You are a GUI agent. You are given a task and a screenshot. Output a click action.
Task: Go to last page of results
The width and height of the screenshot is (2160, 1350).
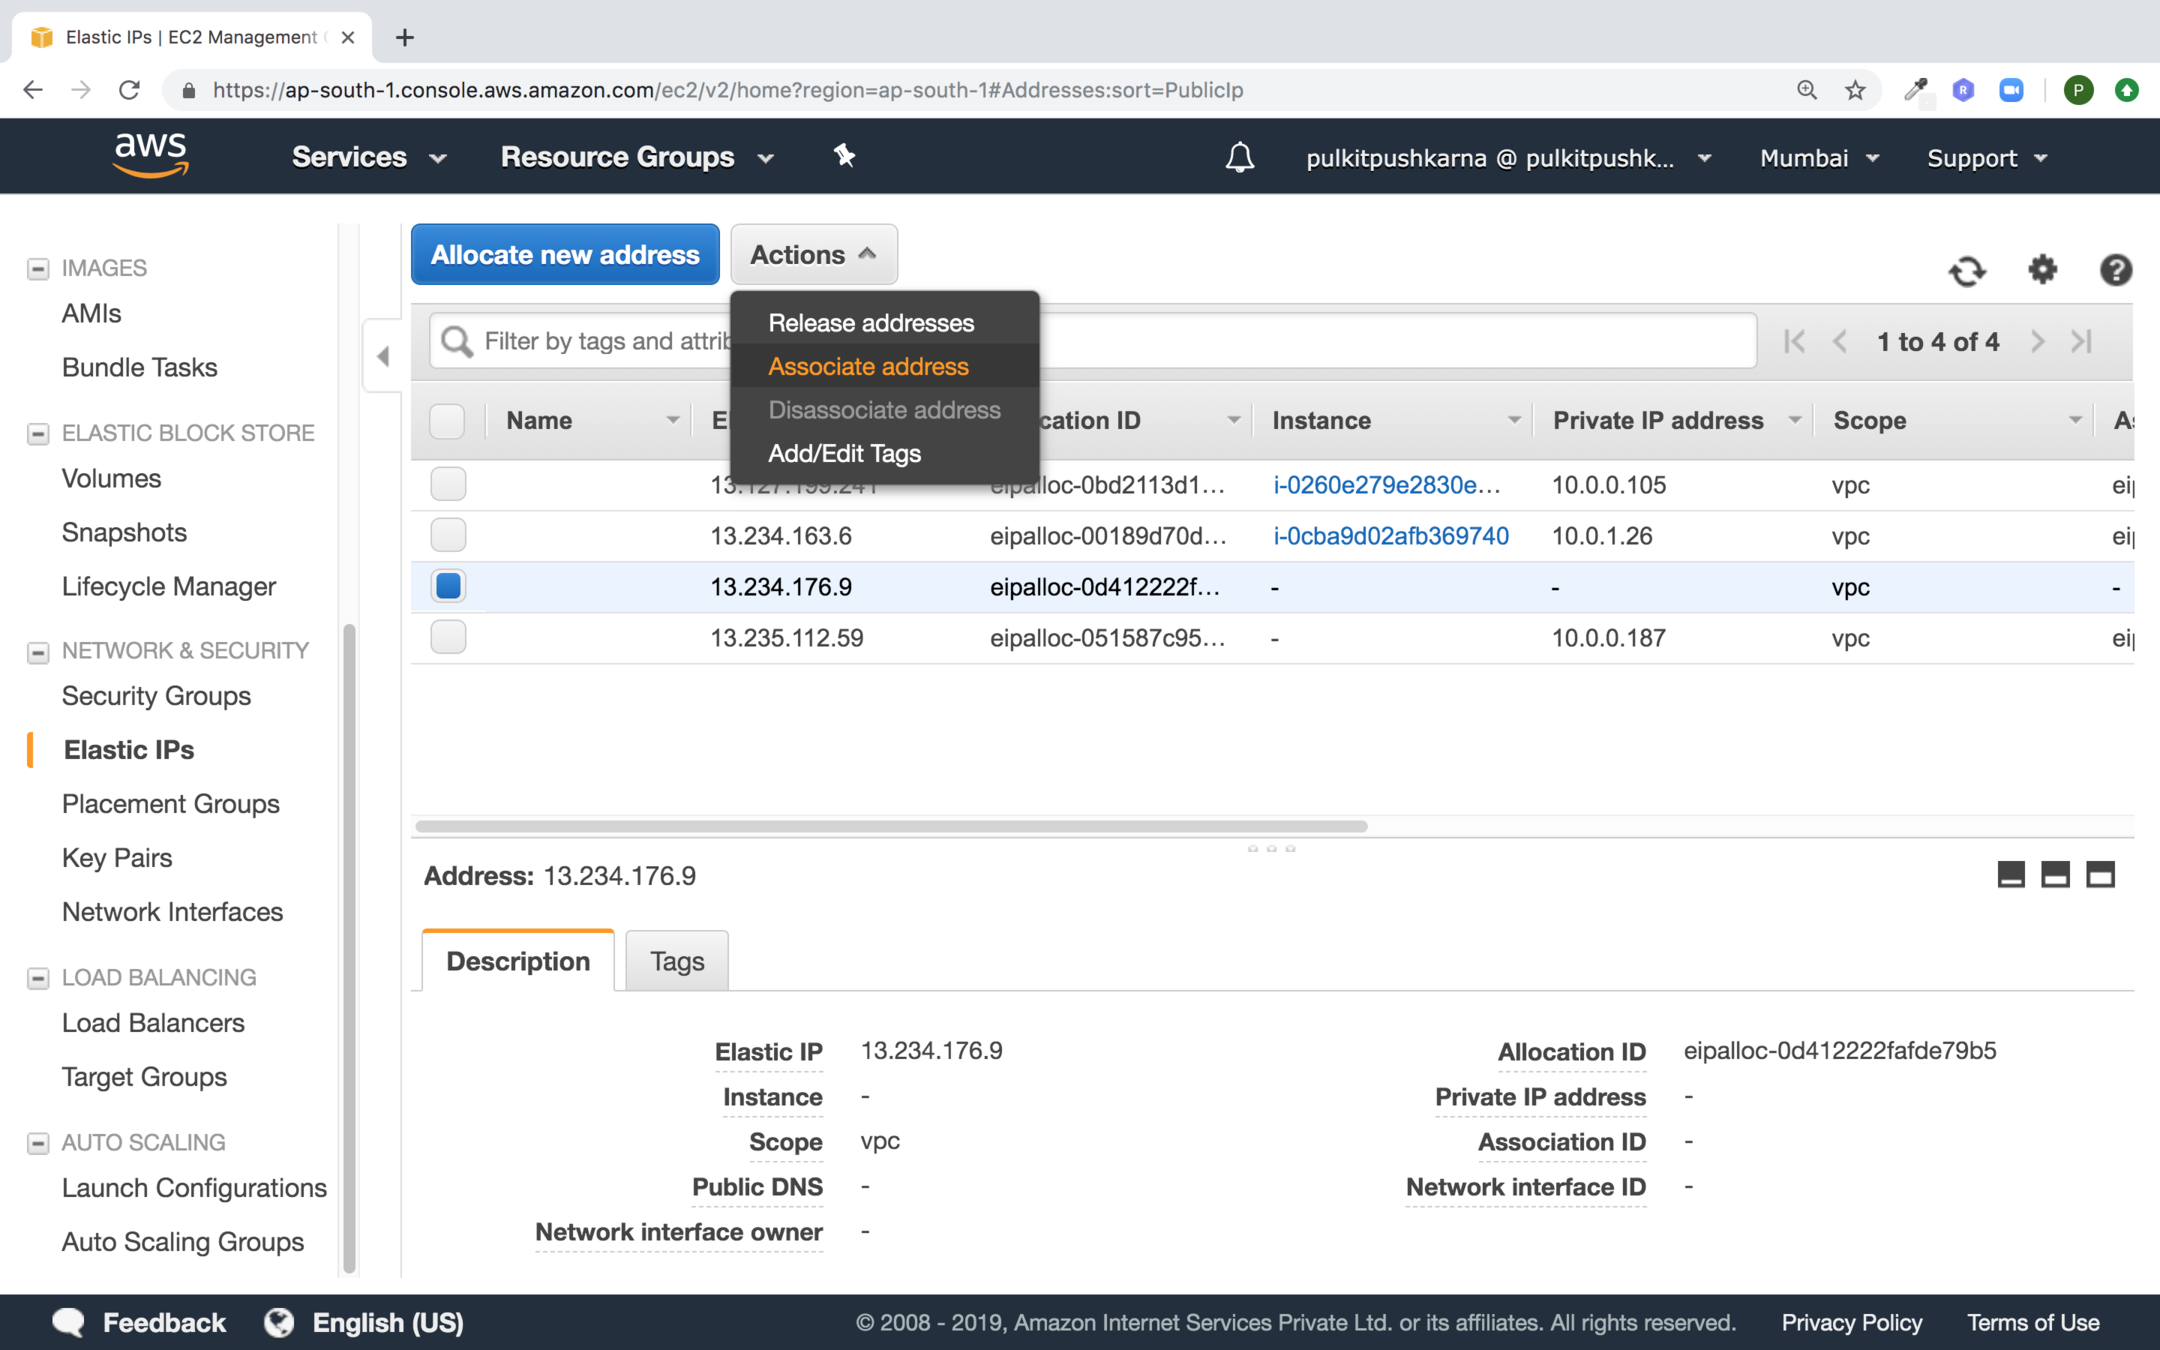tap(2082, 342)
